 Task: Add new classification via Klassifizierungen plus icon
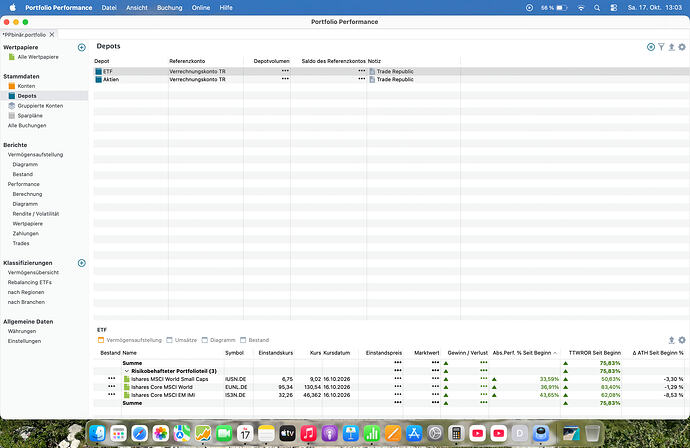click(x=82, y=263)
